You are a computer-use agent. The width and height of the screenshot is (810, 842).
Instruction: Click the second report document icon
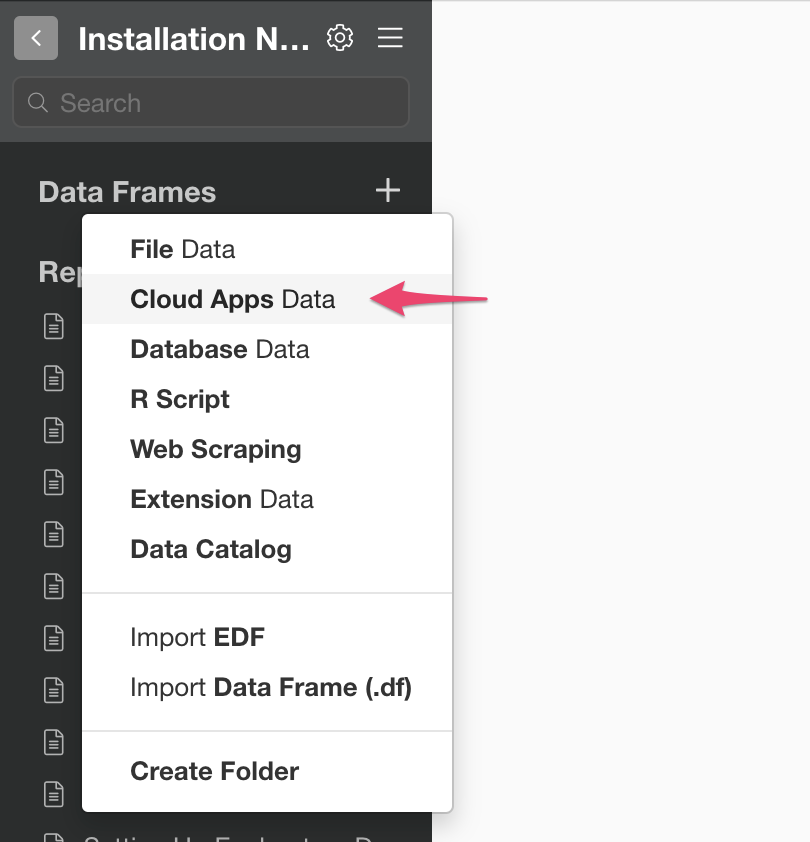tap(53, 377)
